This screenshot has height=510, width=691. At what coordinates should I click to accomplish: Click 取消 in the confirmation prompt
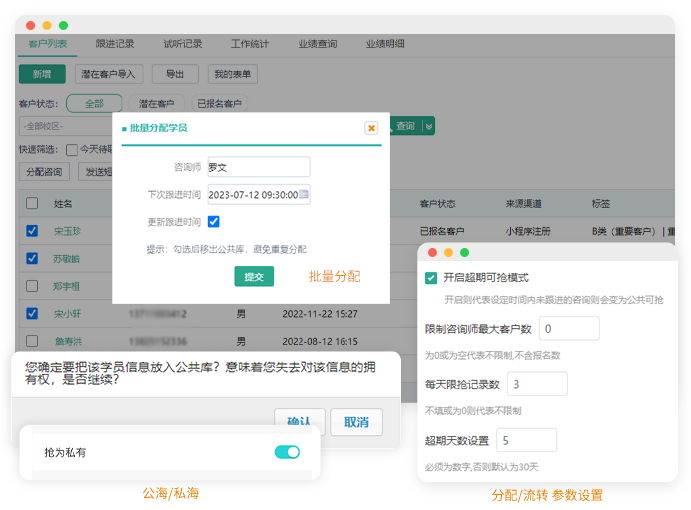[x=356, y=422]
